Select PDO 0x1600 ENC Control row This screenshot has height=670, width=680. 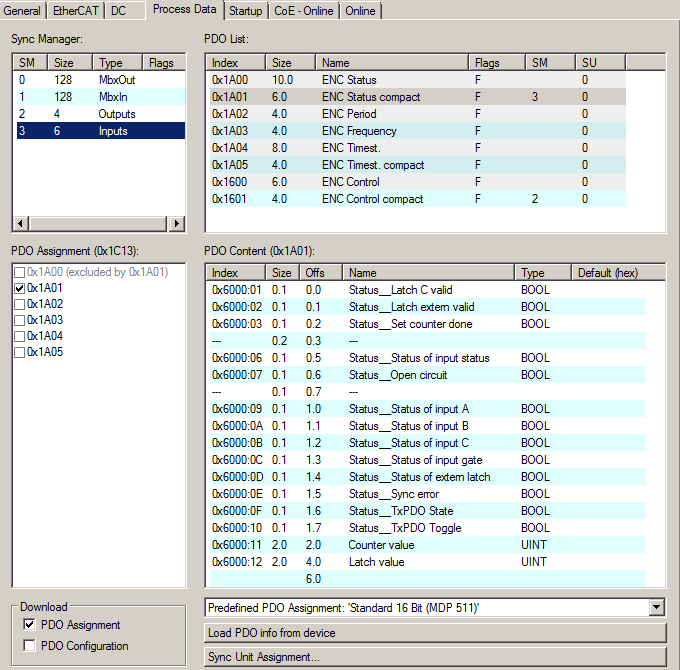(x=418, y=182)
